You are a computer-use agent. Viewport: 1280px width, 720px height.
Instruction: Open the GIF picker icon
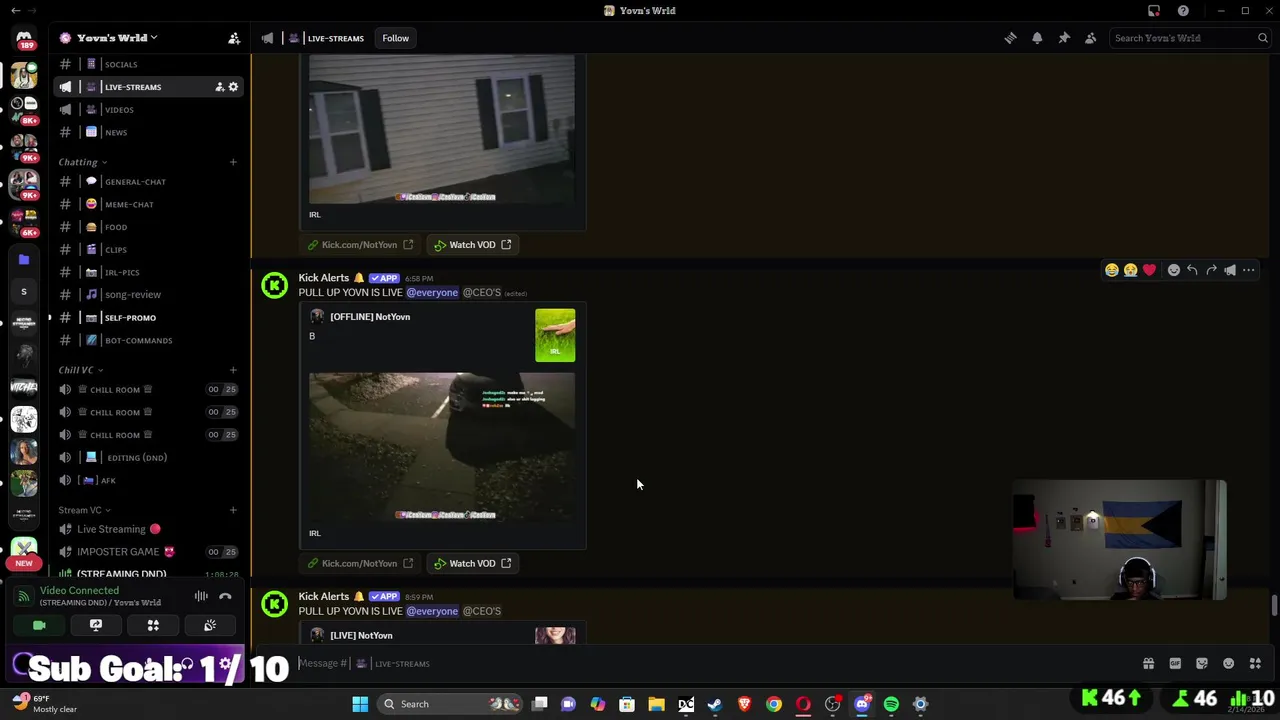(1175, 663)
